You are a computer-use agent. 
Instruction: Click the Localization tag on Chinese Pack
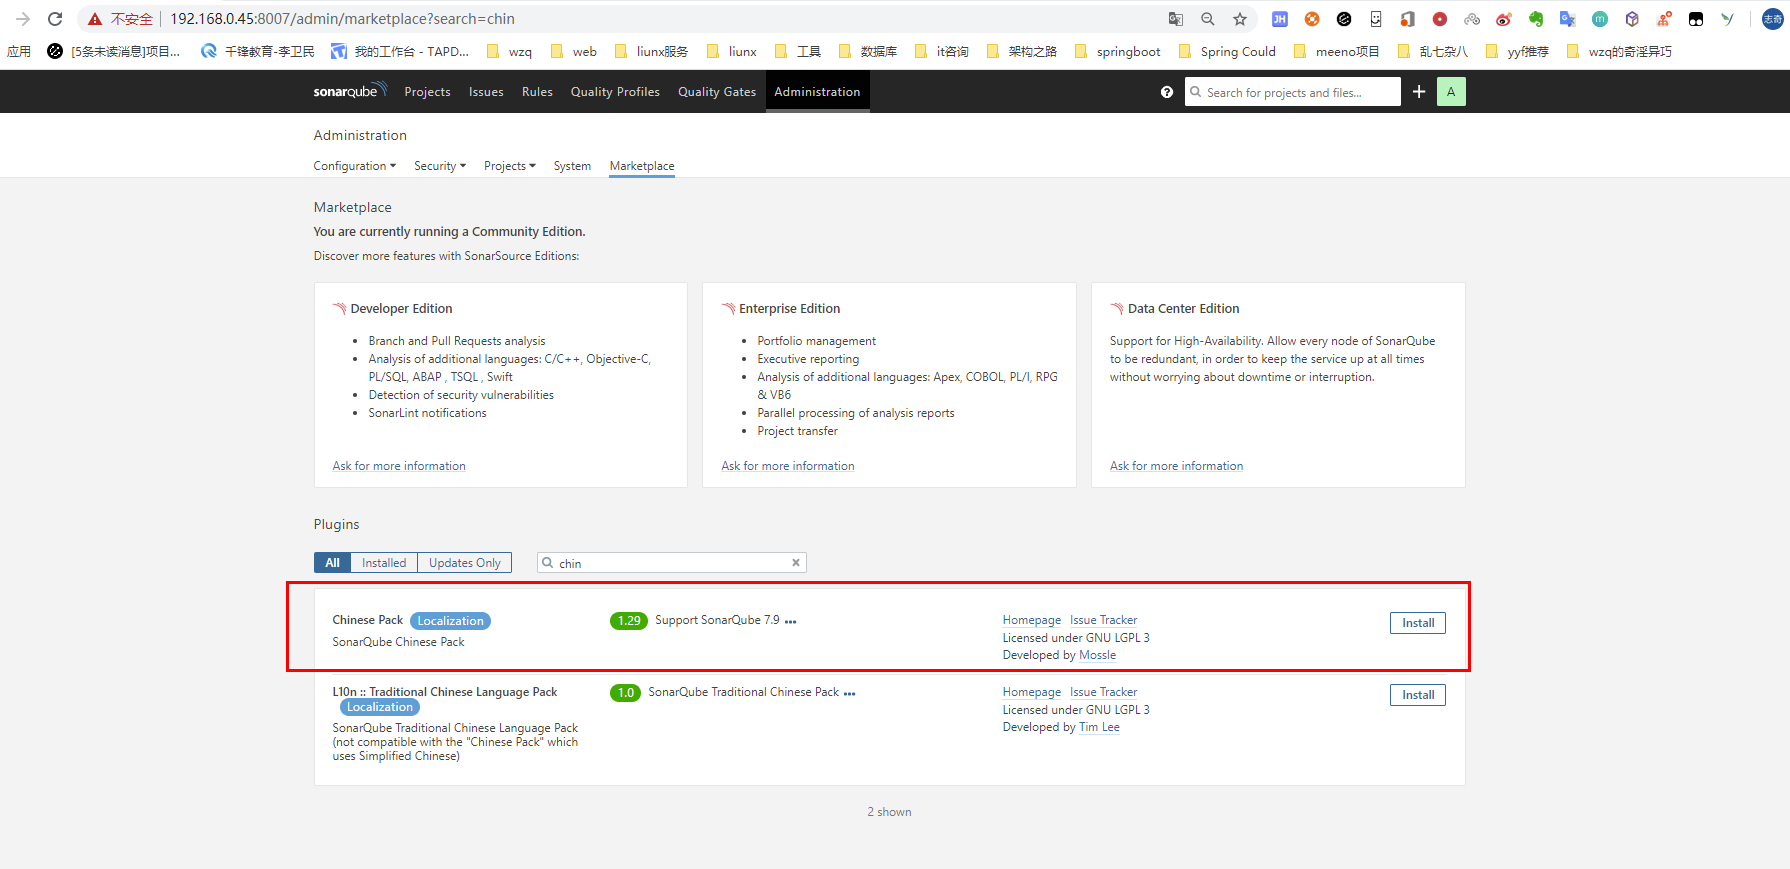coord(450,621)
